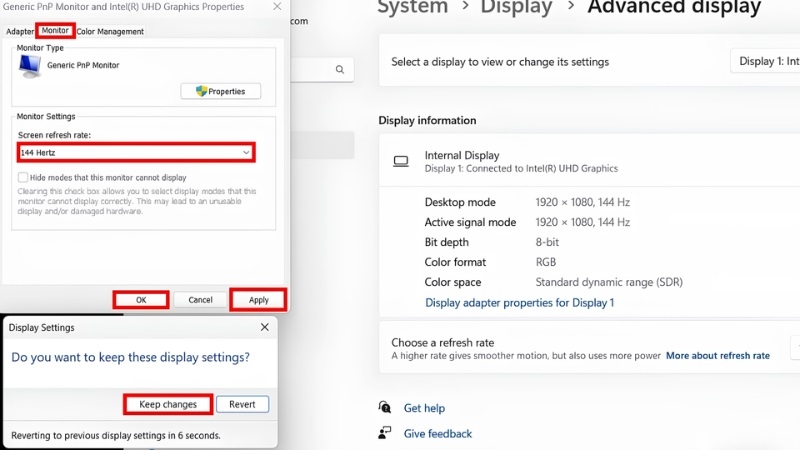The height and width of the screenshot is (450, 800).
Task: Click the Choose a refresh rate label
Action: (x=442, y=342)
